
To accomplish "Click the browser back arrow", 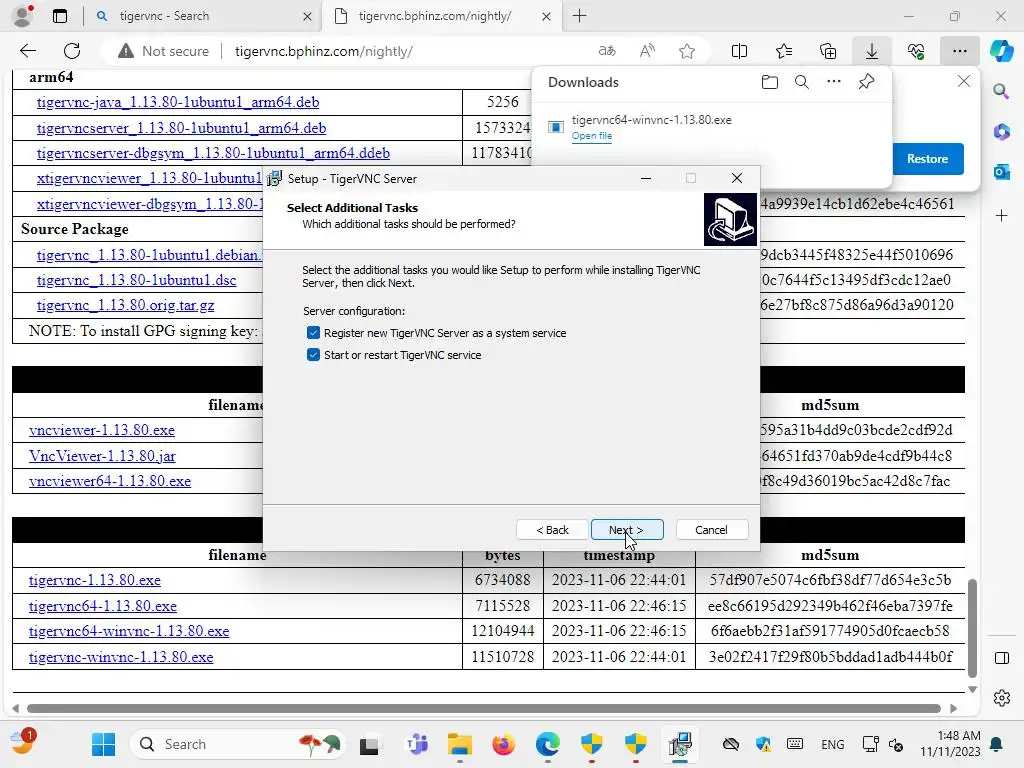I will (x=27, y=51).
